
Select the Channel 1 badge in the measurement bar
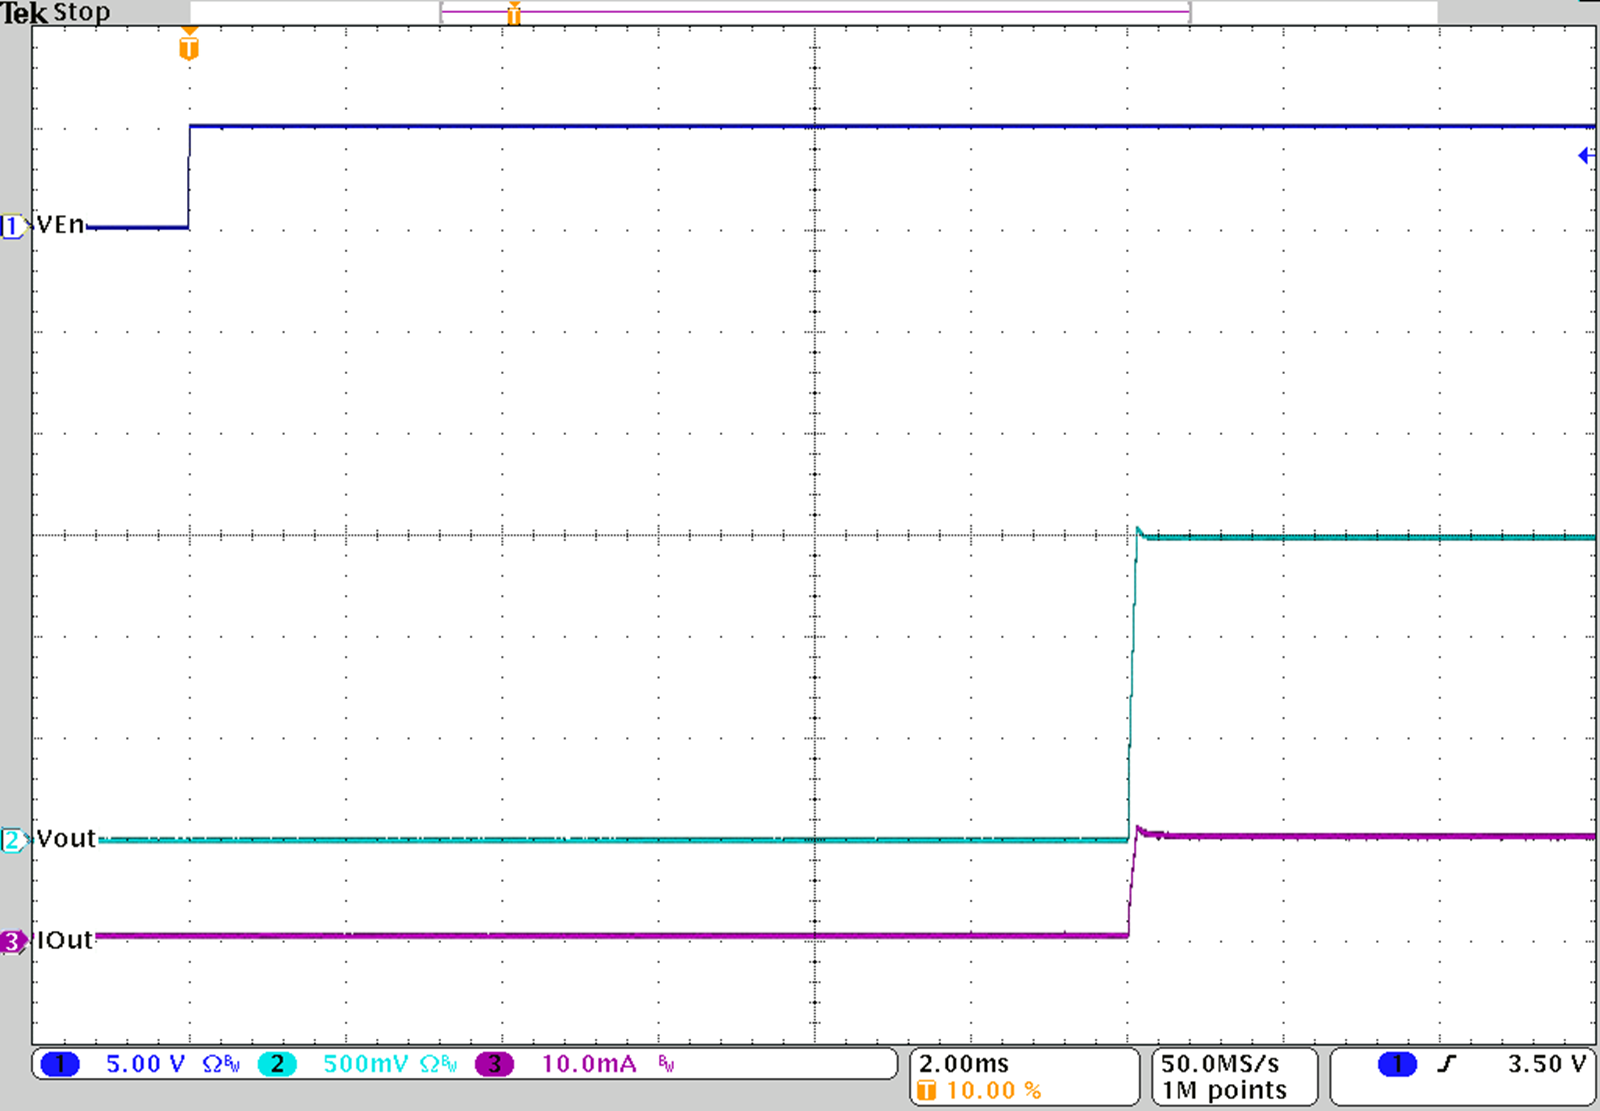[x=62, y=1064]
